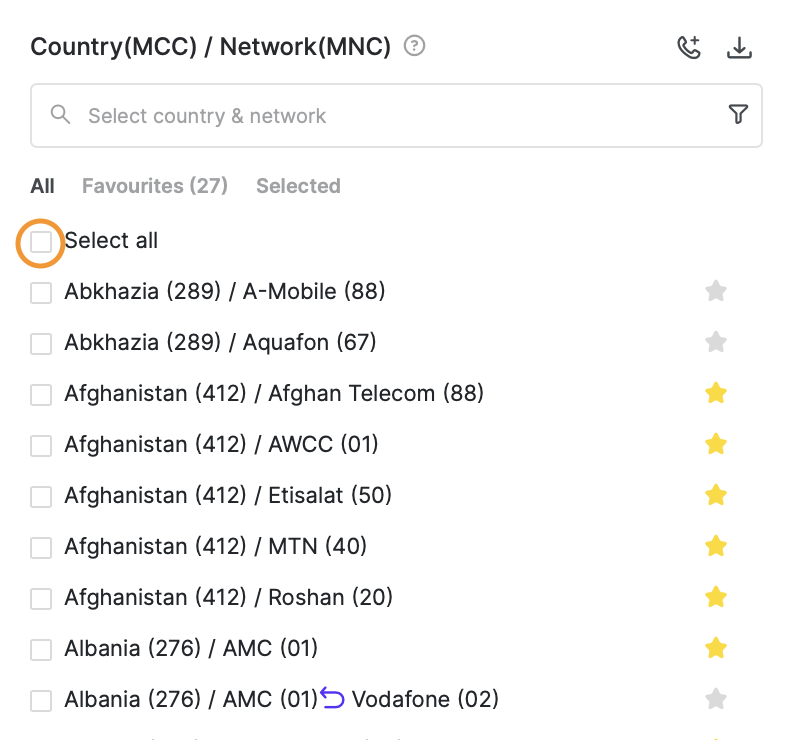Toggle star for Albania AMC Vodafone
This screenshot has height=754, width=794.
pos(716,699)
